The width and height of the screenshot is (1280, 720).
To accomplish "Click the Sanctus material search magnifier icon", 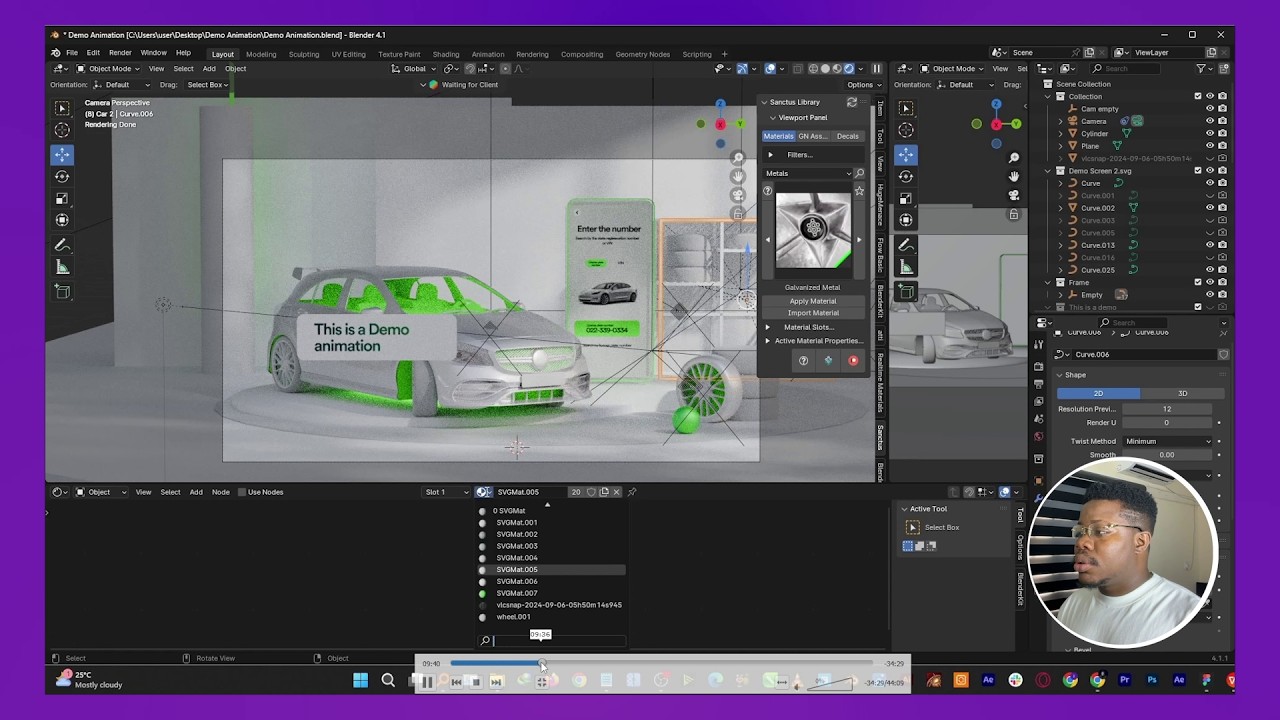I will 859,173.
